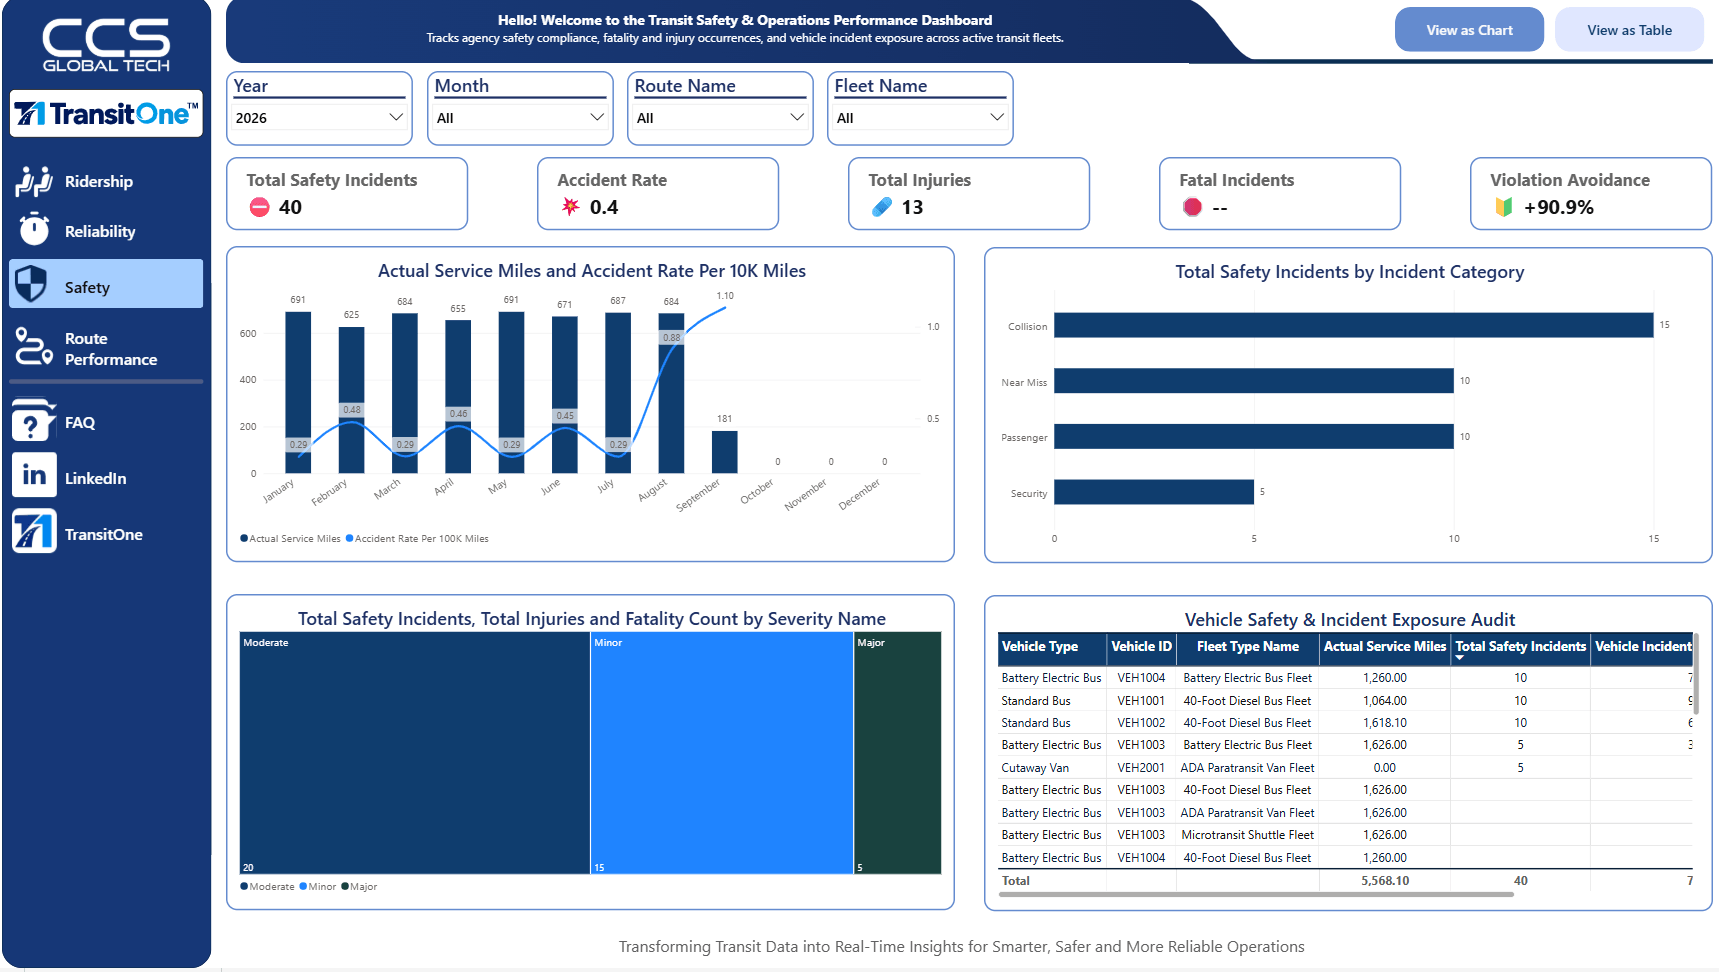Viewport: 1719px width, 972px height.
Task: Expand the Month filter dropdown
Action: tap(520, 118)
